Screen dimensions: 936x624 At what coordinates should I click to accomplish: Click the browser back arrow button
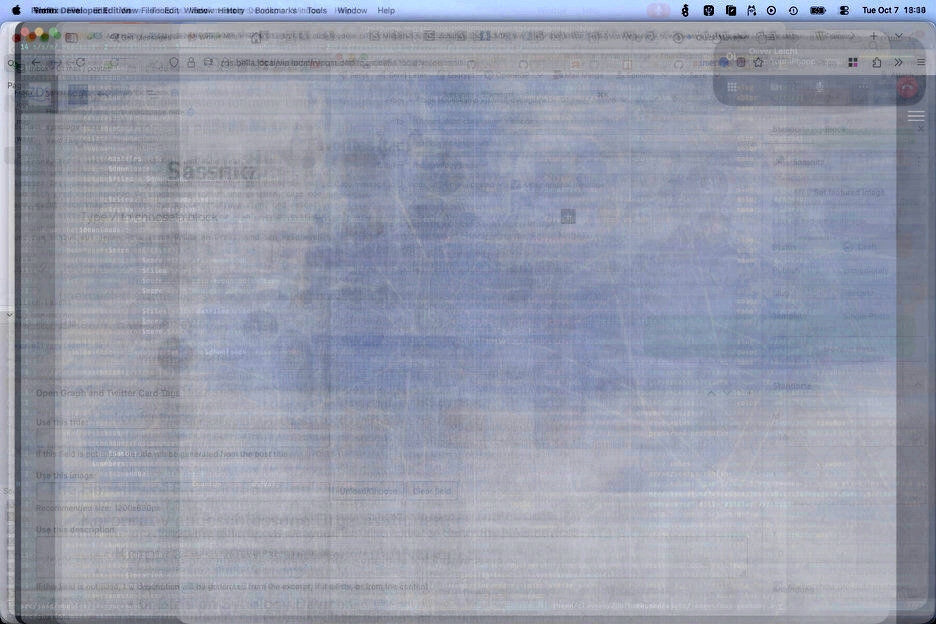tap(37, 62)
